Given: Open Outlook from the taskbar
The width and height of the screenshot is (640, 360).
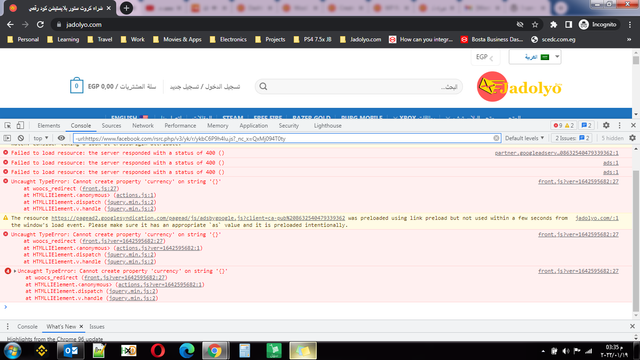Looking at the screenshot, I should pos(71,351).
